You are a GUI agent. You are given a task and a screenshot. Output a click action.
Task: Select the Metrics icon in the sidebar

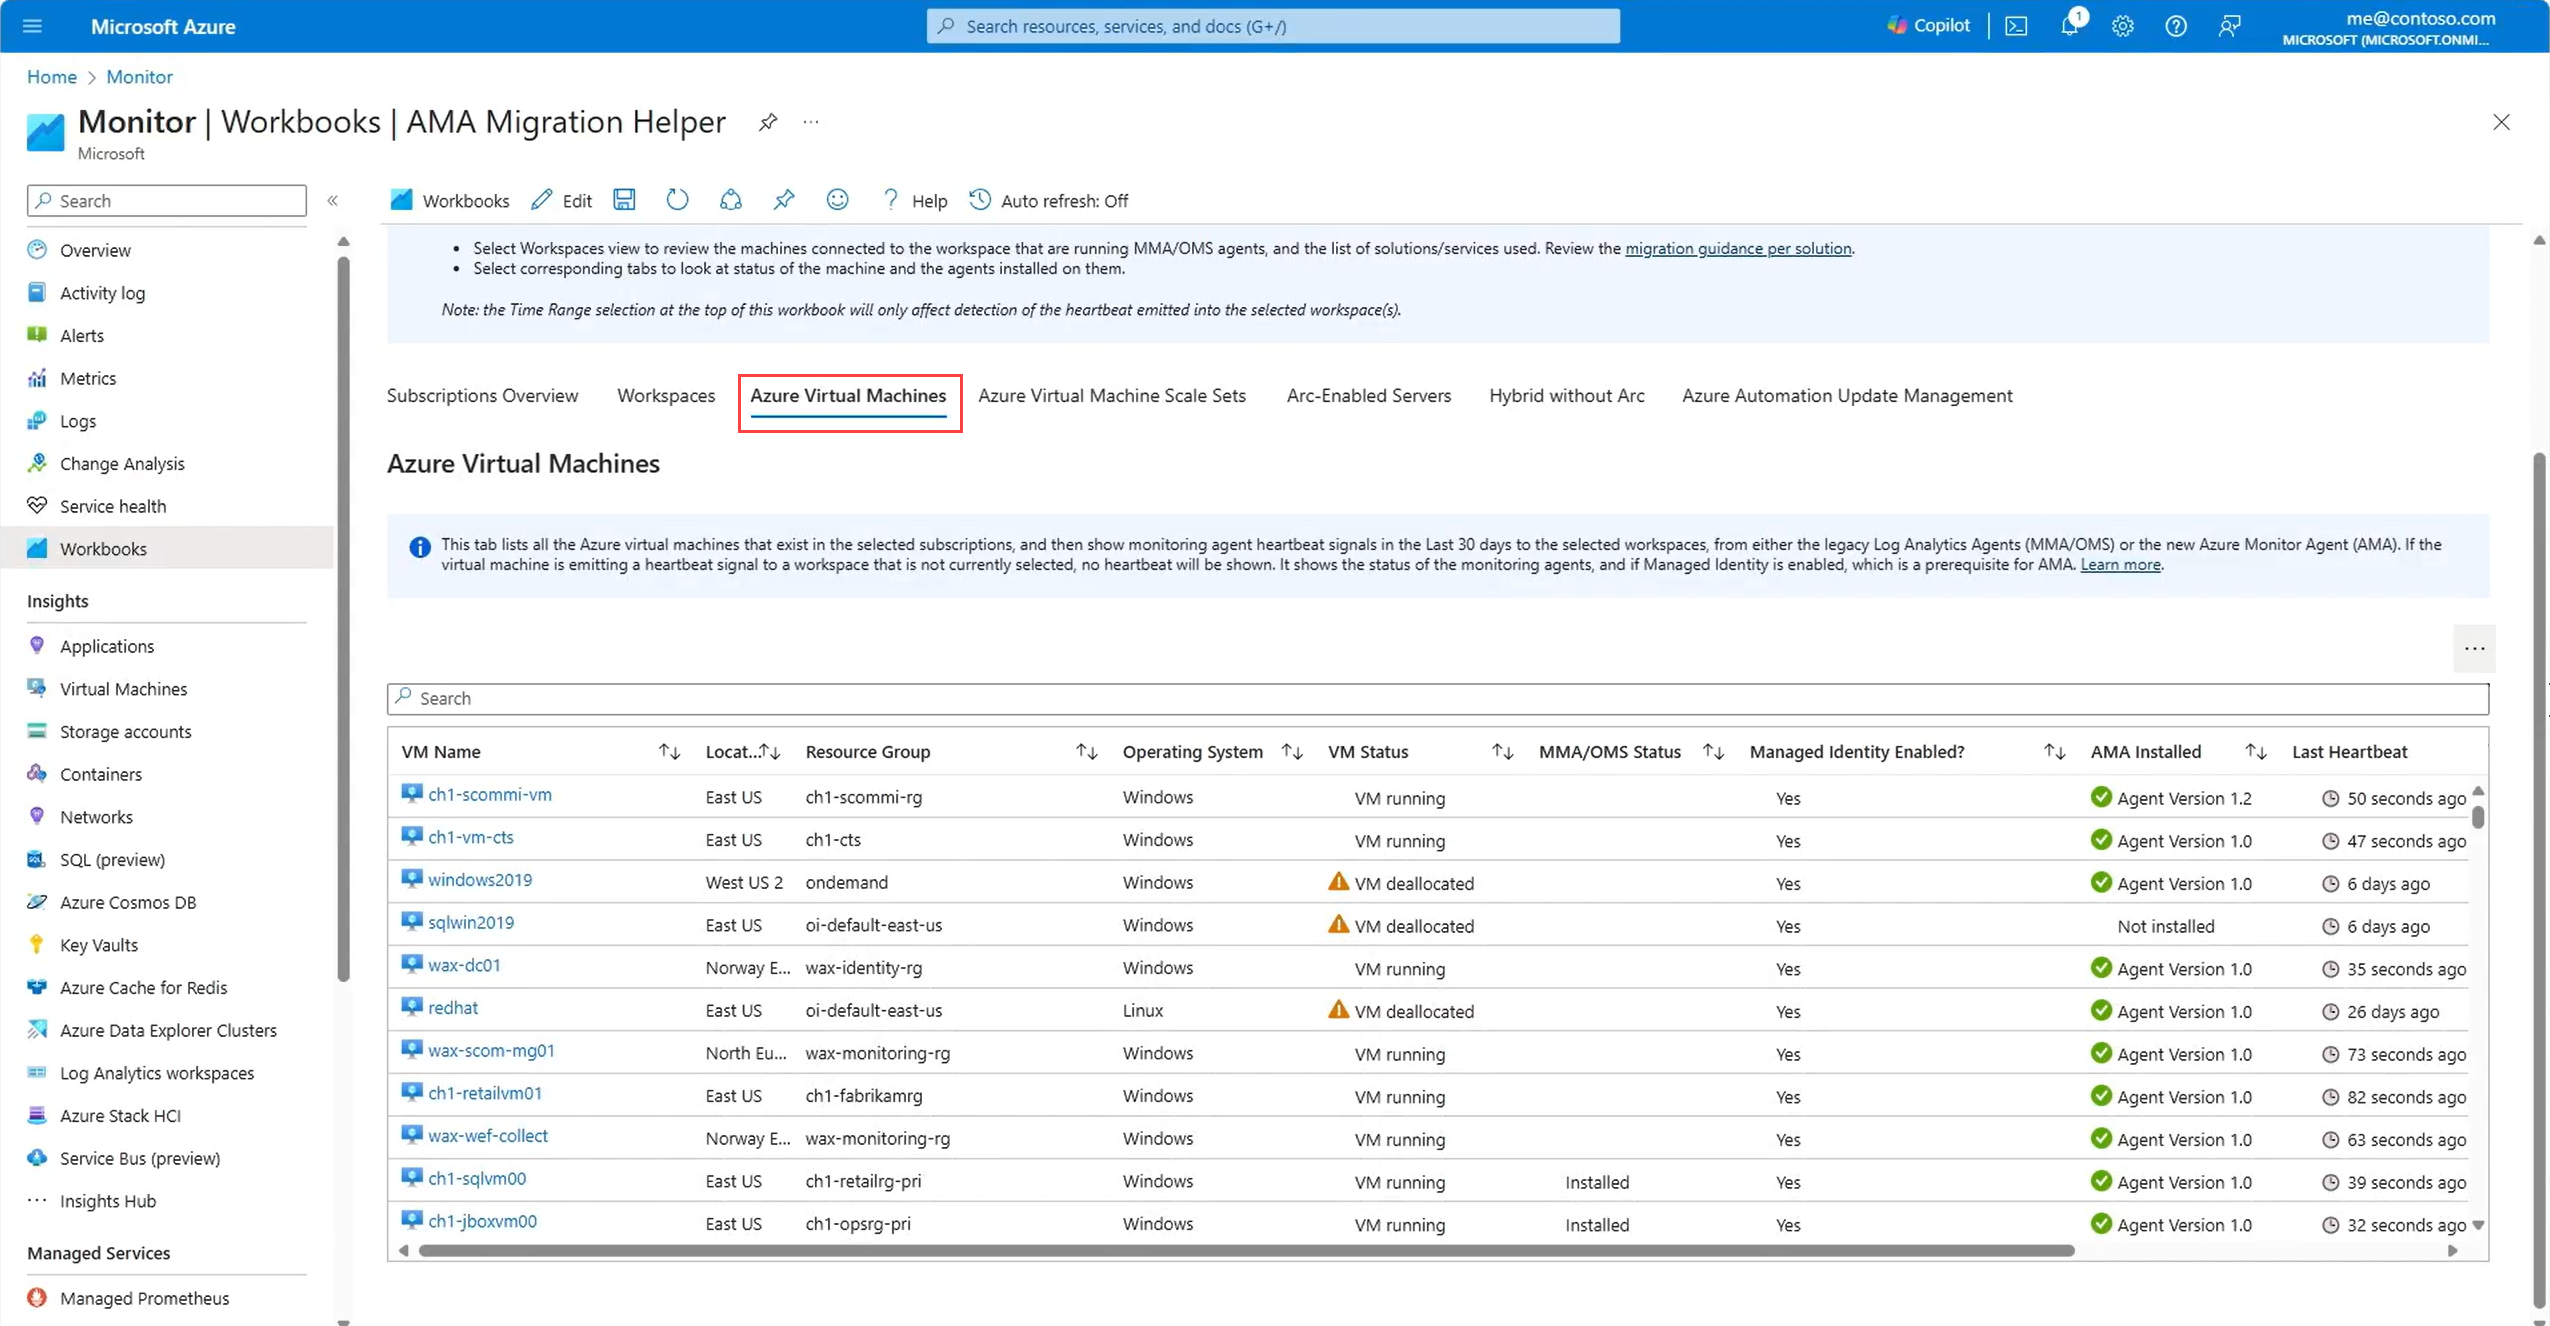(36, 377)
